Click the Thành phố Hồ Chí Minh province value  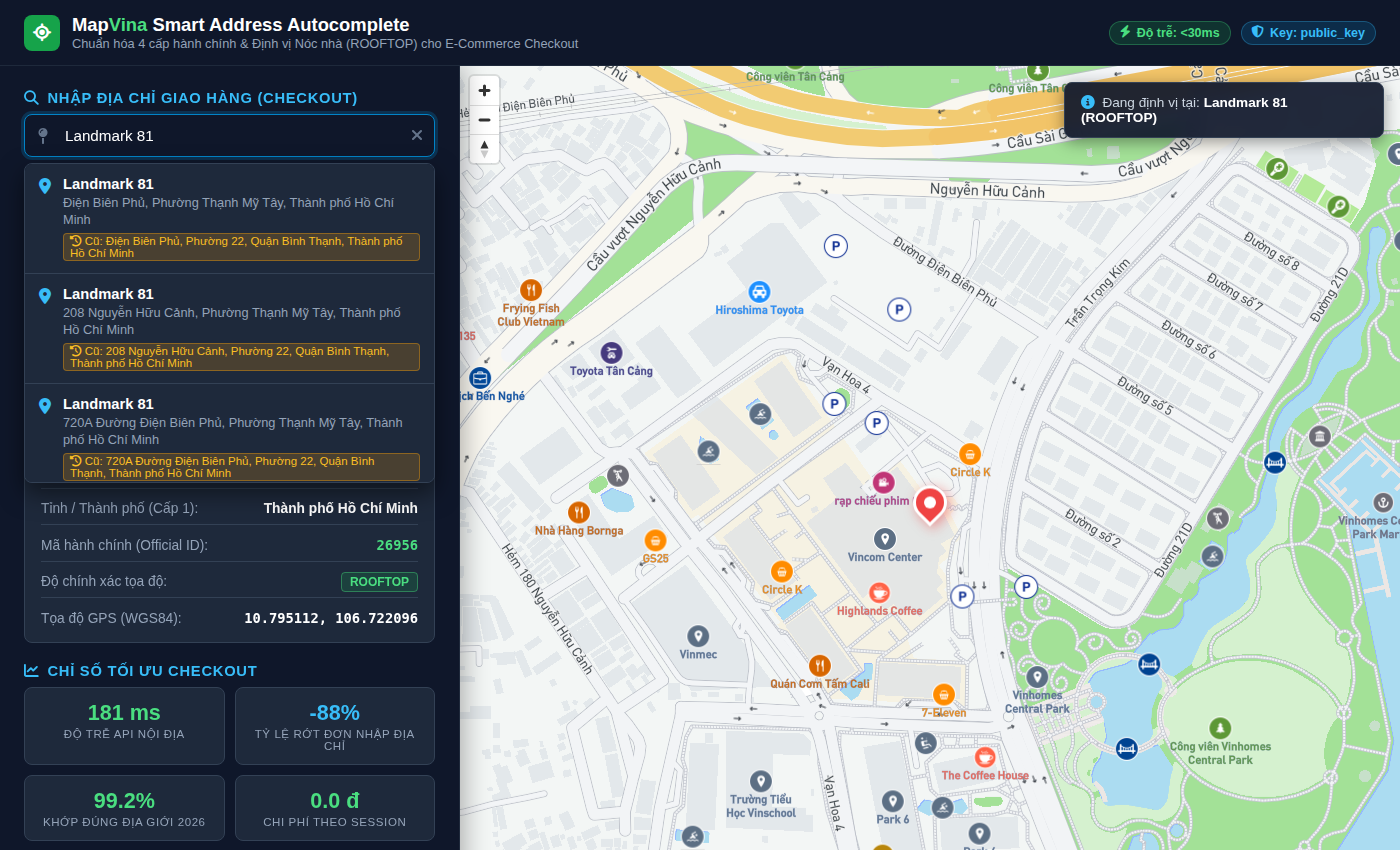pos(341,508)
